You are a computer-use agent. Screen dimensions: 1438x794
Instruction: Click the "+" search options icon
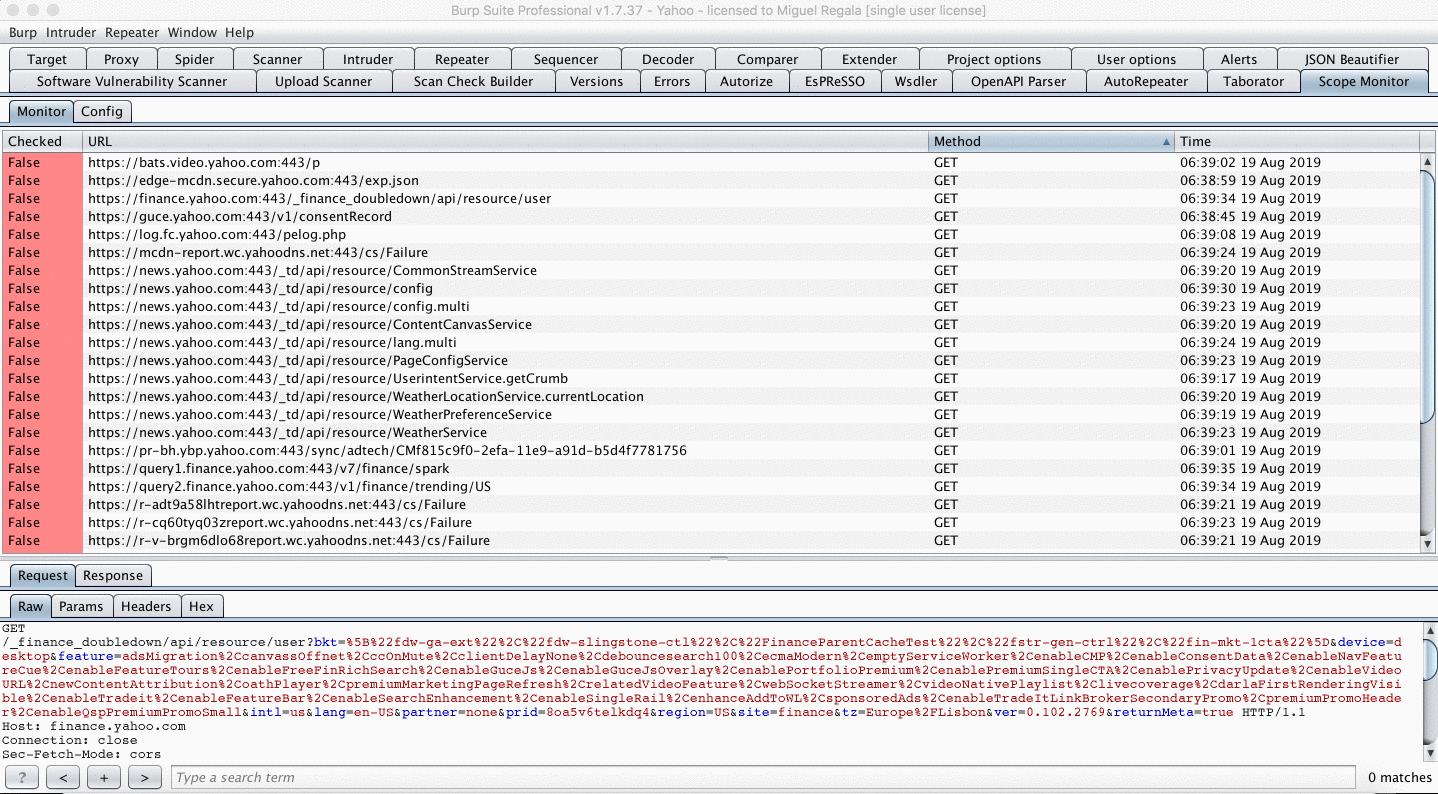tap(103, 777)
